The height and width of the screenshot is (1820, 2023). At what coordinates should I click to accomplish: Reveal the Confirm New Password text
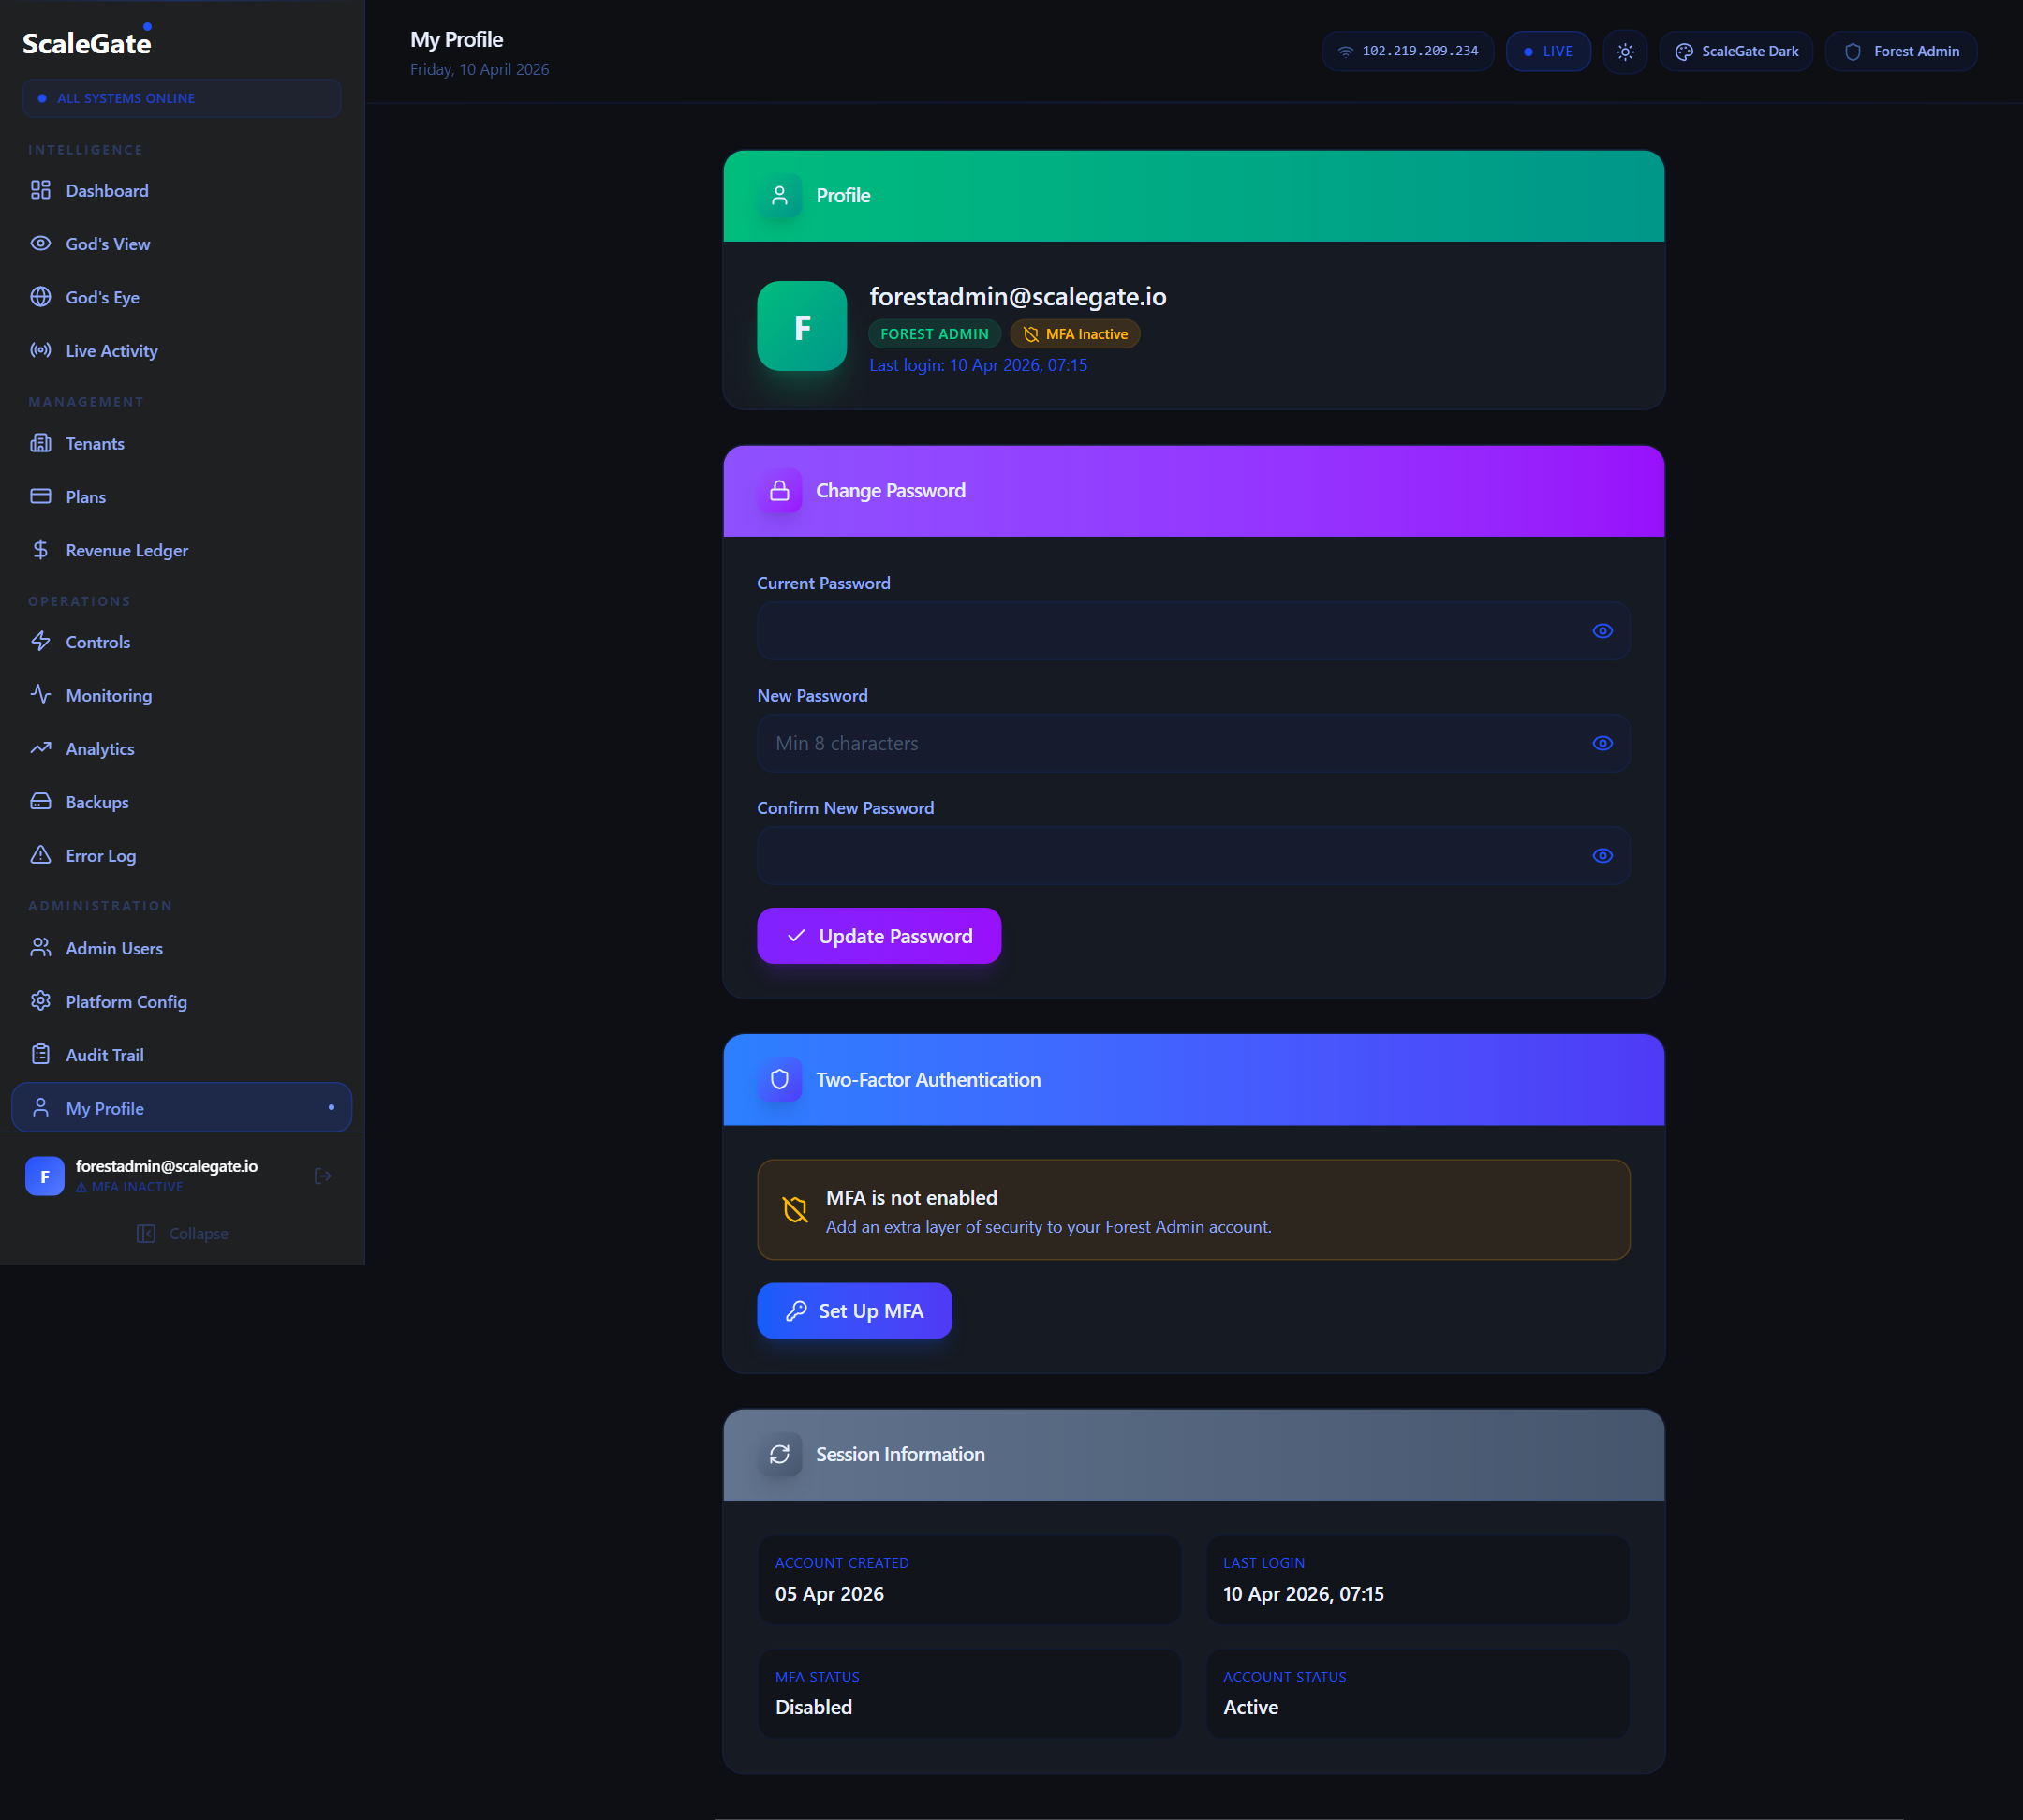click(1602, 856)
